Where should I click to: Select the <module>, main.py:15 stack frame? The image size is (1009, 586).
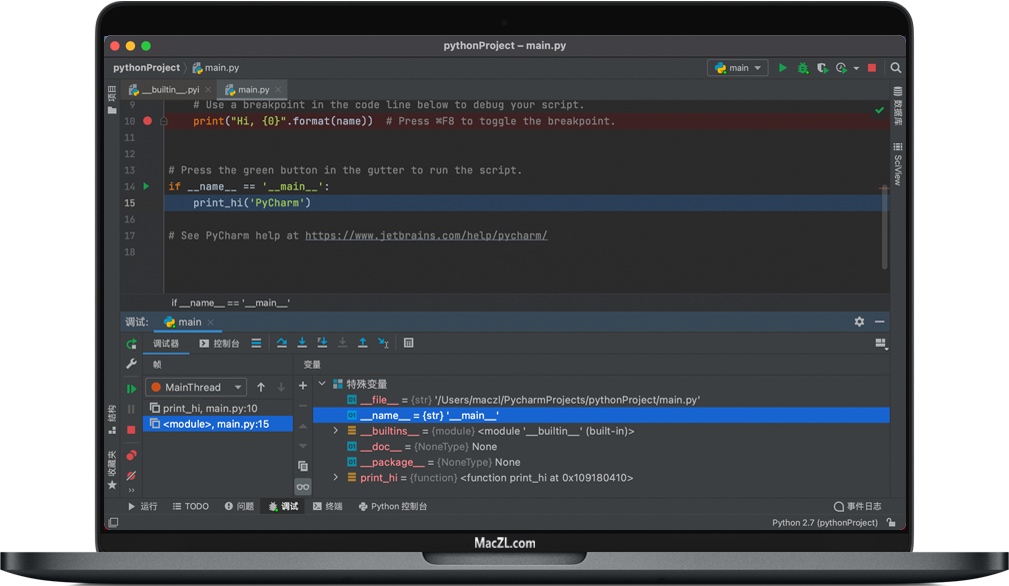pyautogui.click(x=218, y=424)
